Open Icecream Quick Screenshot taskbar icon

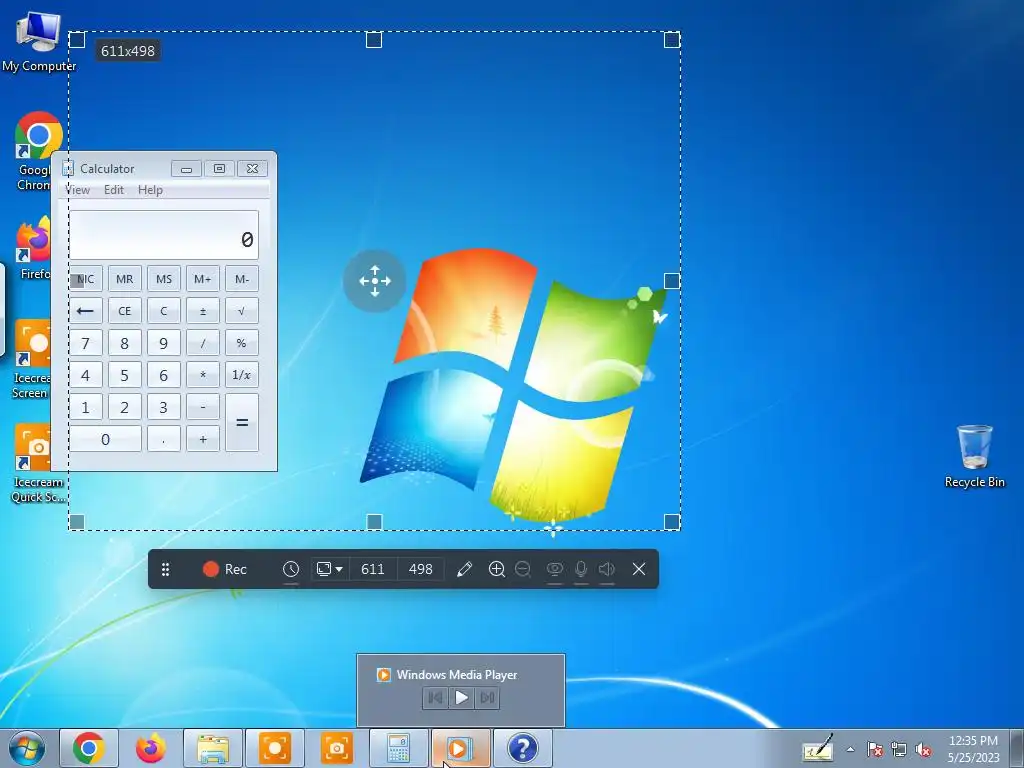336,748
